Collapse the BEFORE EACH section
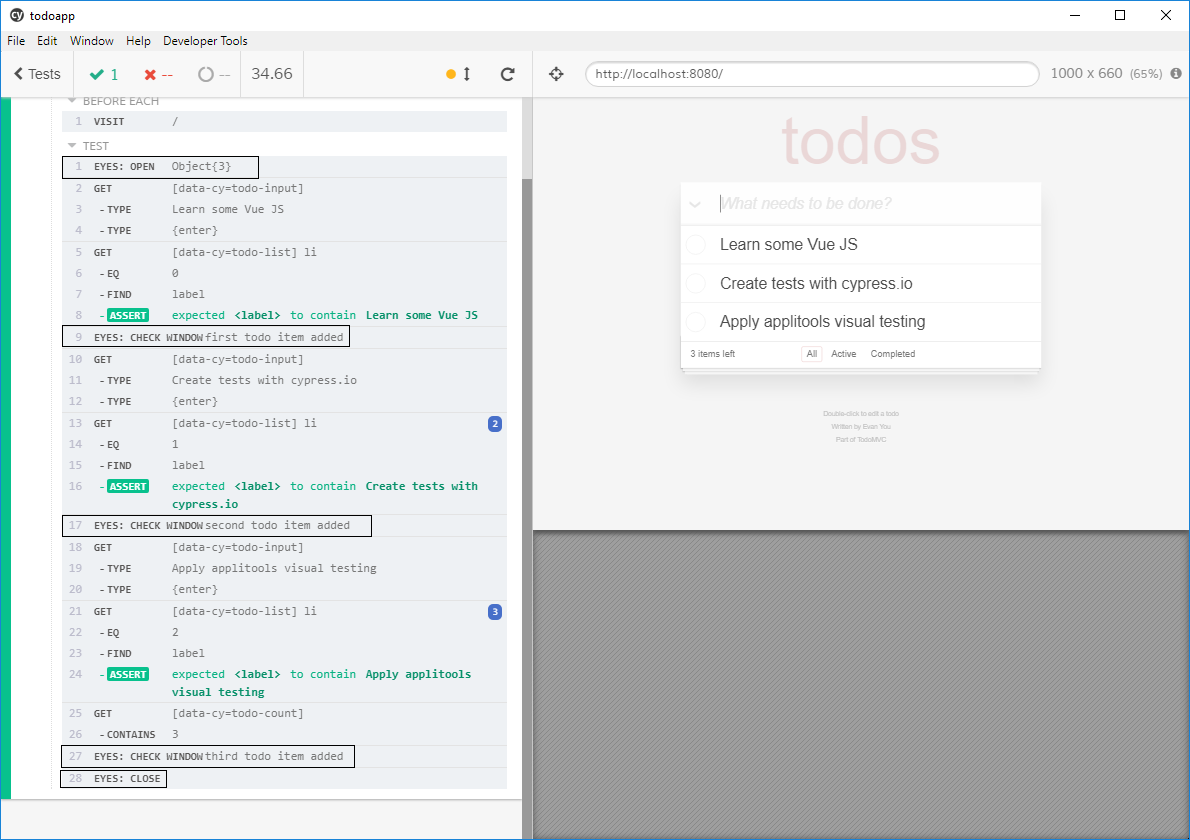This screenshot has width=1190, height=840. 72,101
